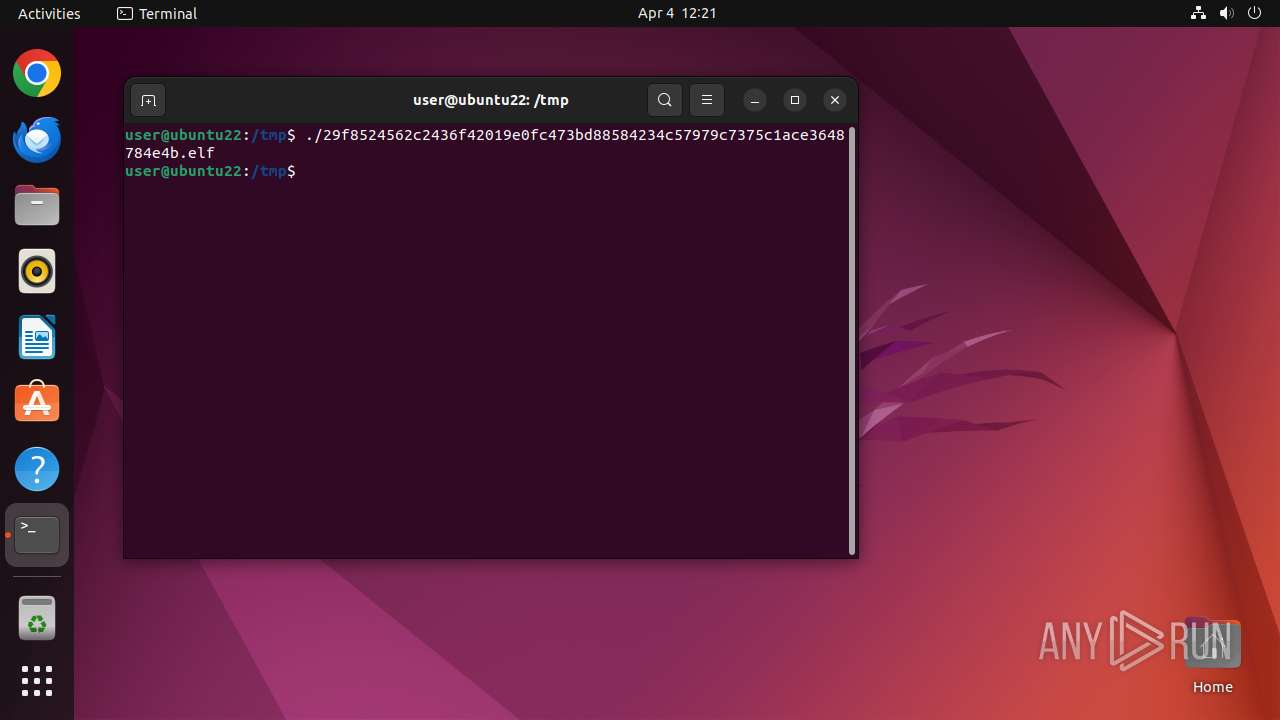Image resolution: width=1280 pixels, height=720 pixels.
Task: Click the volume icon in top bar
Action: point(1227,13)
